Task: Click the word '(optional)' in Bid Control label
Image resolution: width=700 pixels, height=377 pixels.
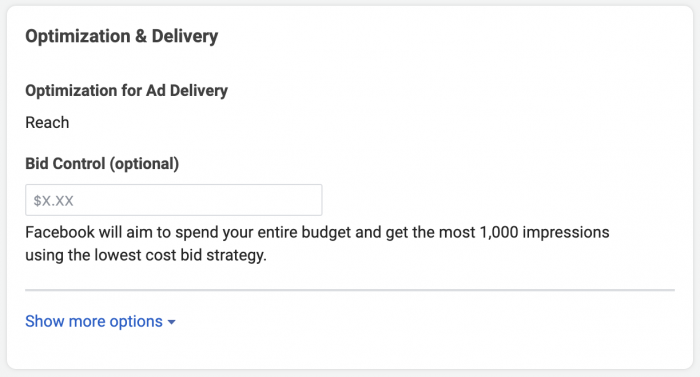Action: 144,164
